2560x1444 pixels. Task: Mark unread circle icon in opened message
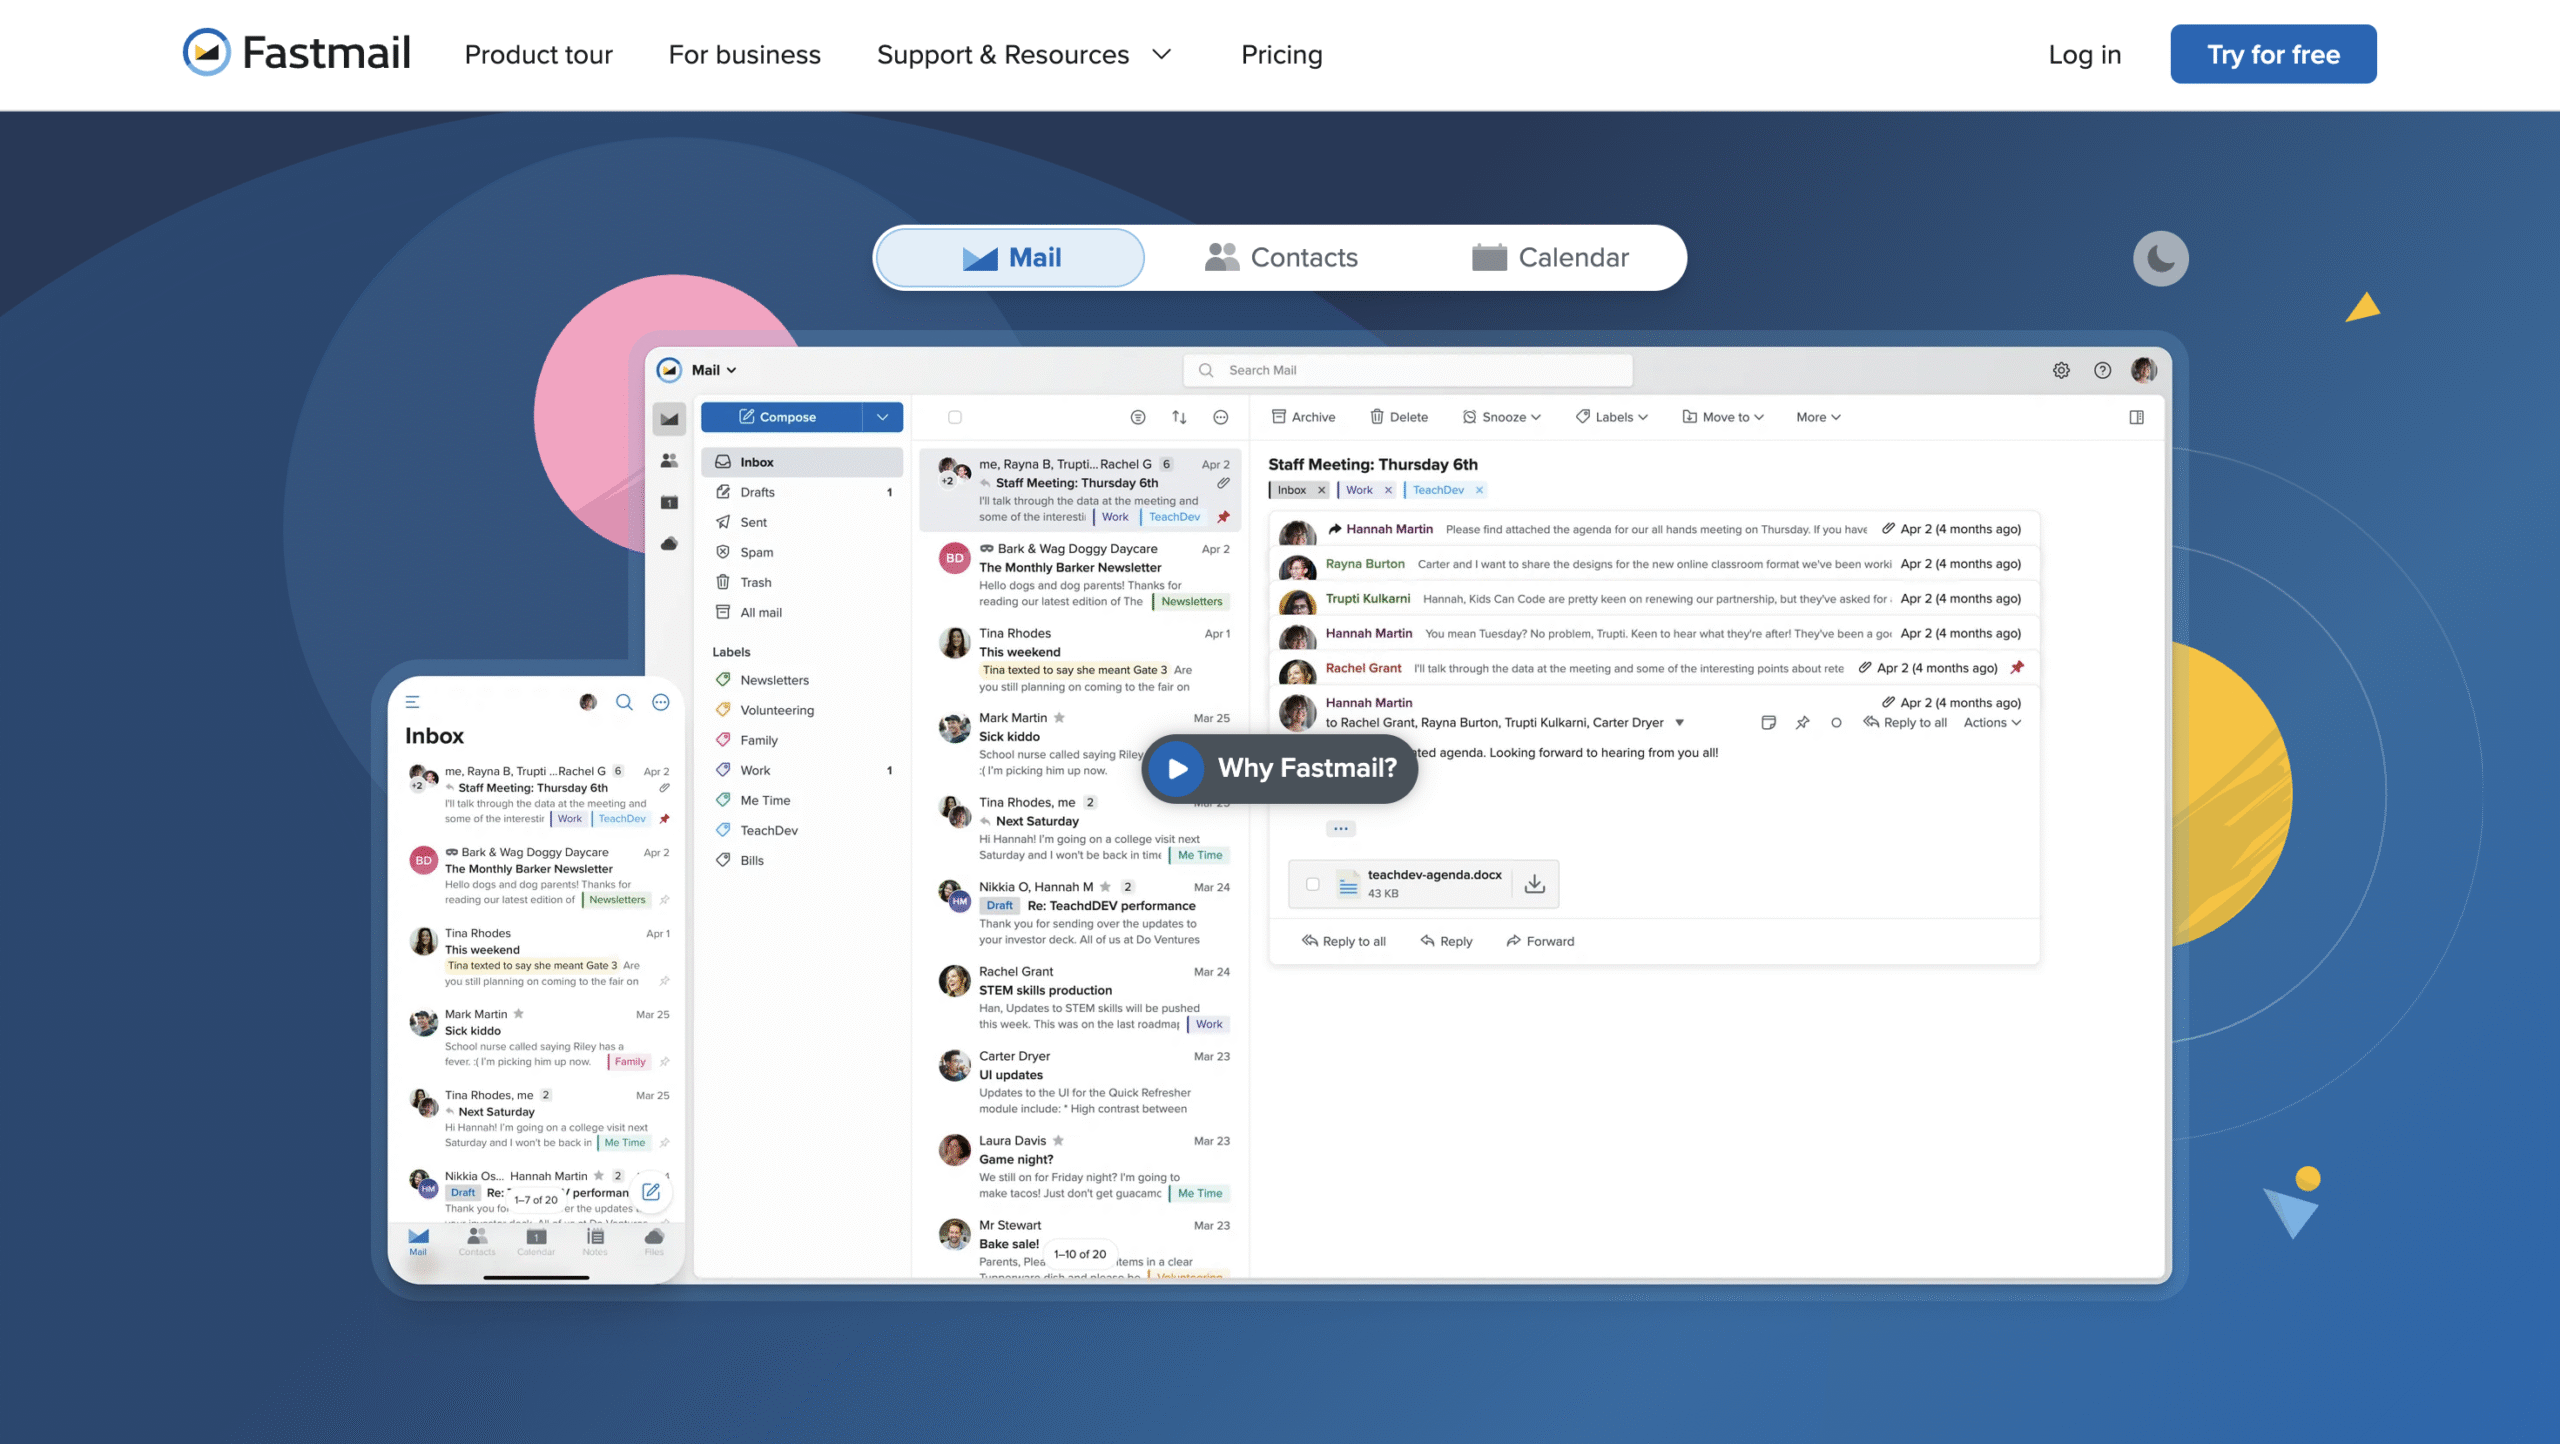point(1836,722)
